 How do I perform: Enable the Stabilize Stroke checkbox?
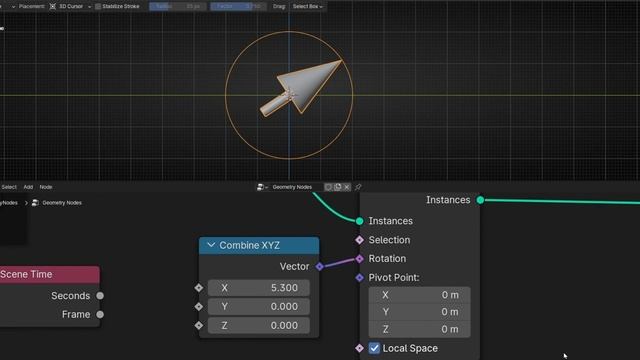click(98, 6)
